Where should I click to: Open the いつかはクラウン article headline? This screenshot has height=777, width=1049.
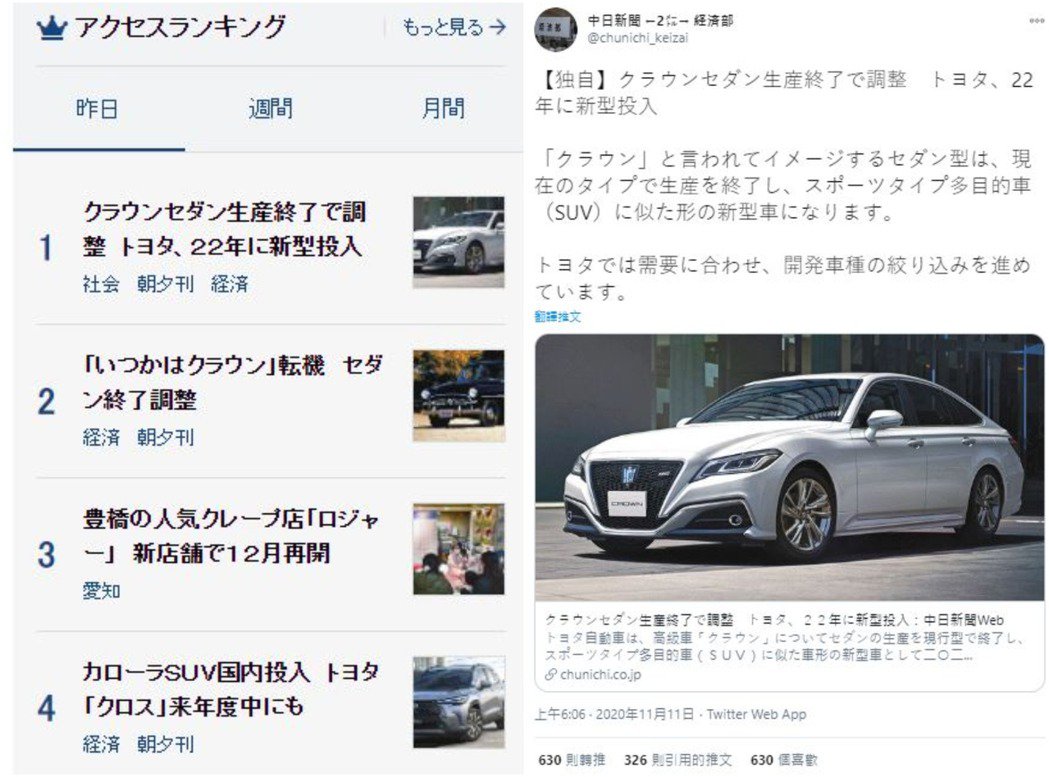click(233, 382)
